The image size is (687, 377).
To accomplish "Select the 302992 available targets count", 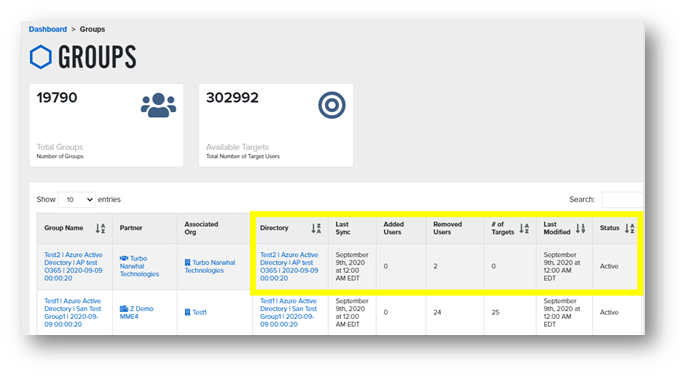I will click(232, 97).
